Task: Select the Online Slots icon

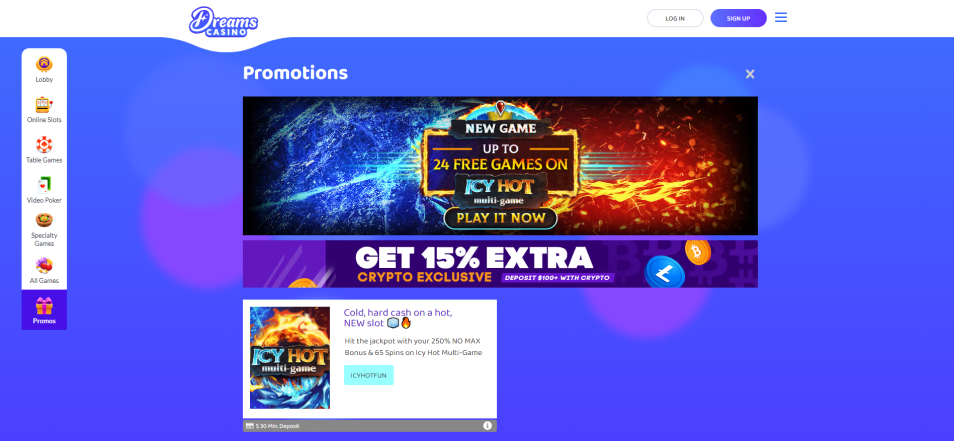Action: coord(44,105)
